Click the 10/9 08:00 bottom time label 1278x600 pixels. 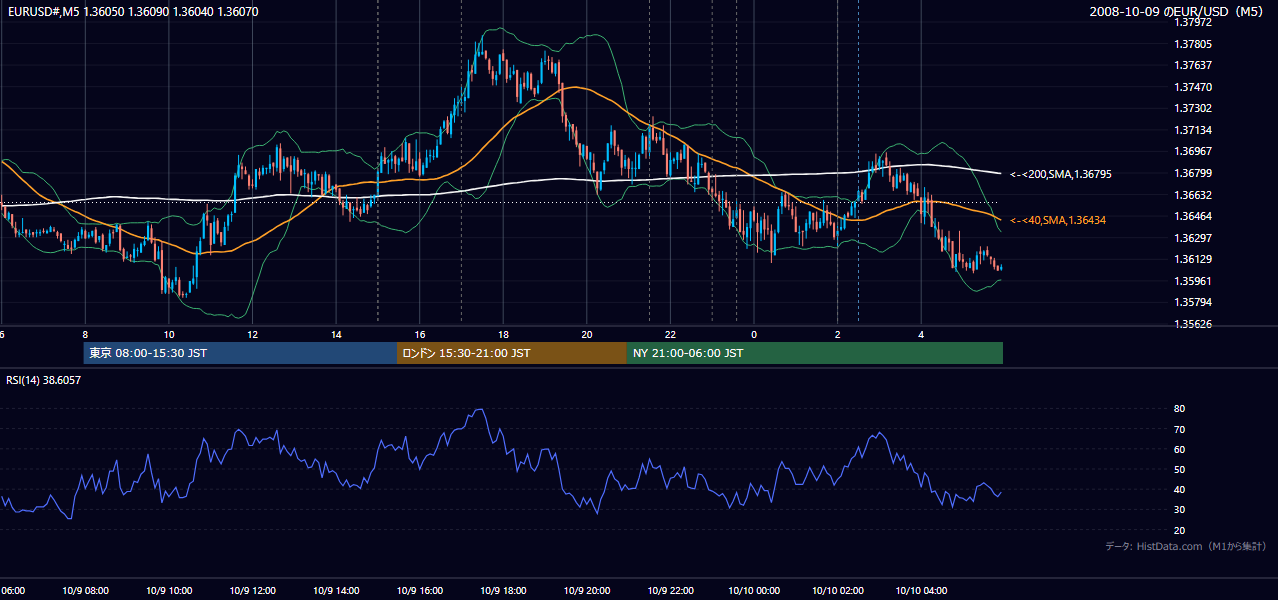point(85,590)
